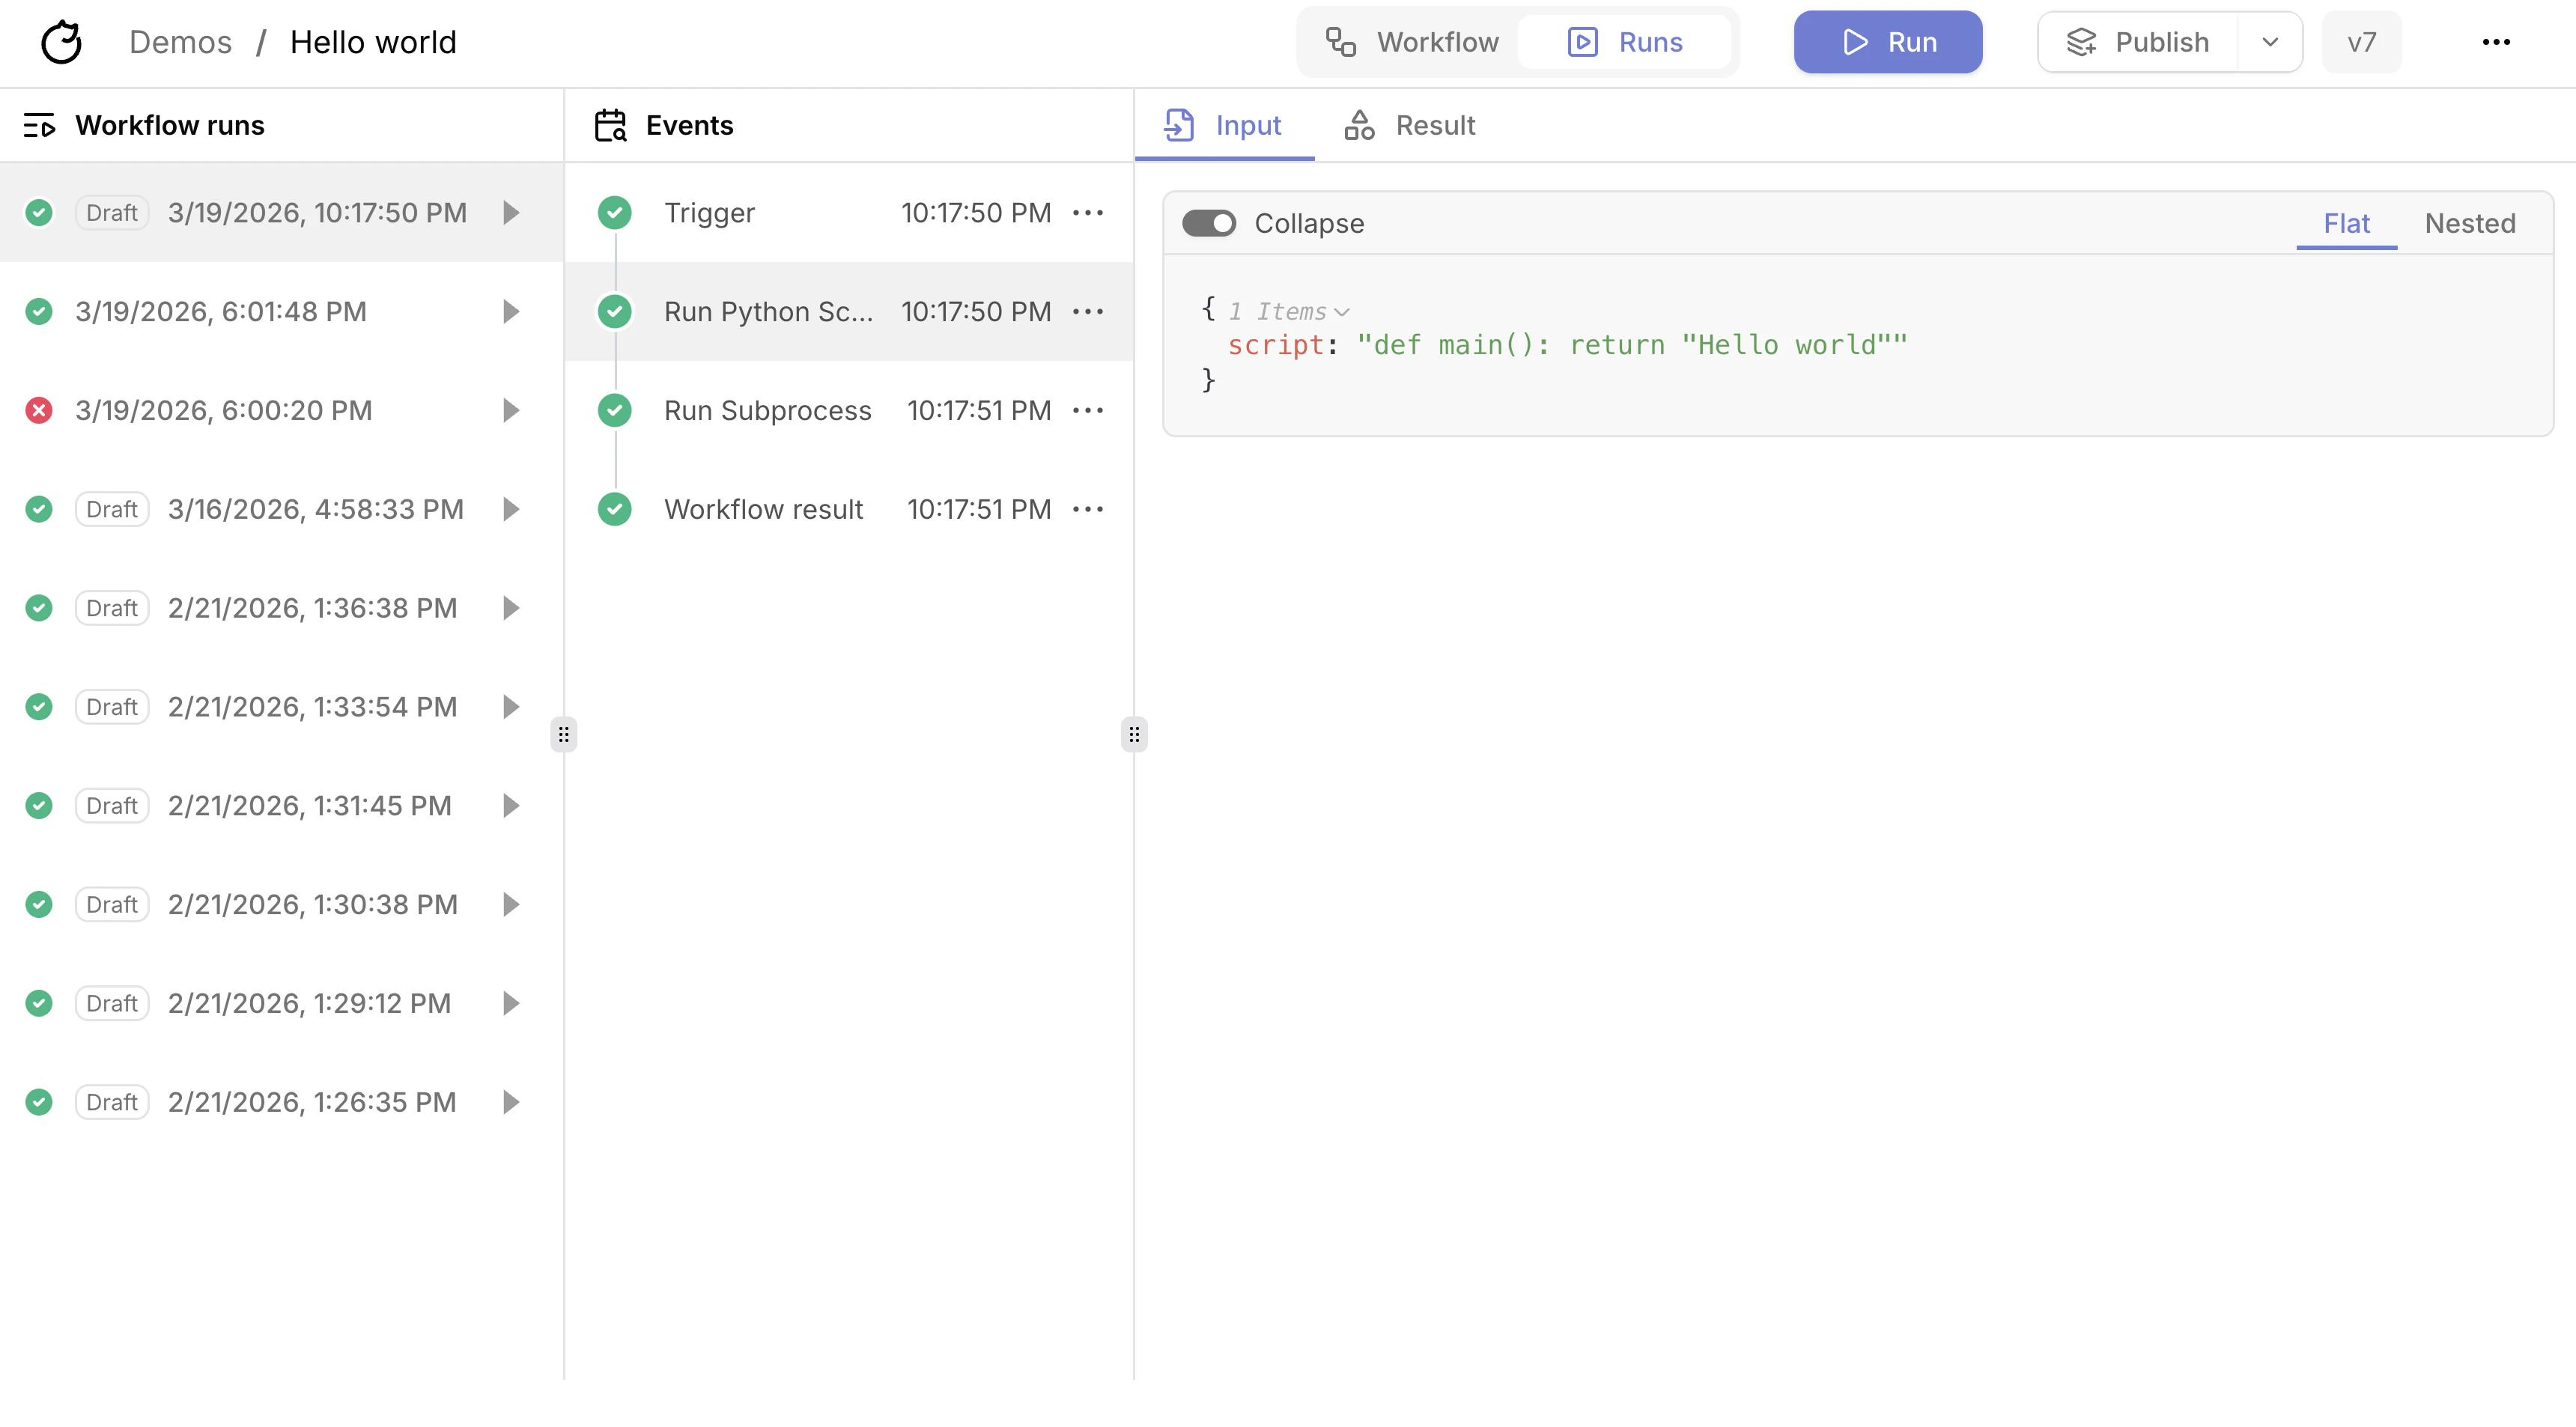Click the Run button
Screen dimensions: 2576x1427
pos(1887,41)
